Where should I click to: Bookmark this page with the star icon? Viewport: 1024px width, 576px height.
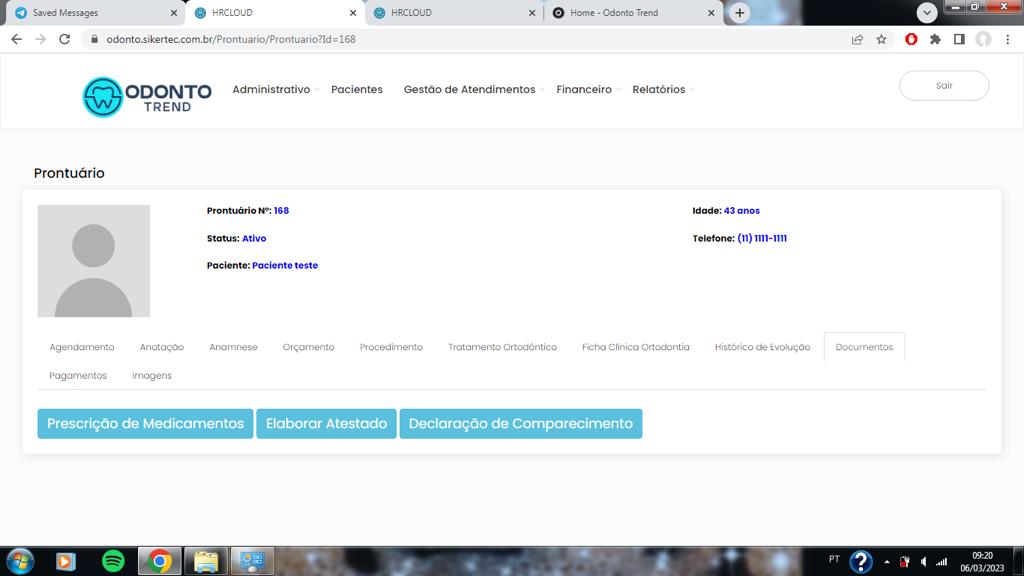881,39
